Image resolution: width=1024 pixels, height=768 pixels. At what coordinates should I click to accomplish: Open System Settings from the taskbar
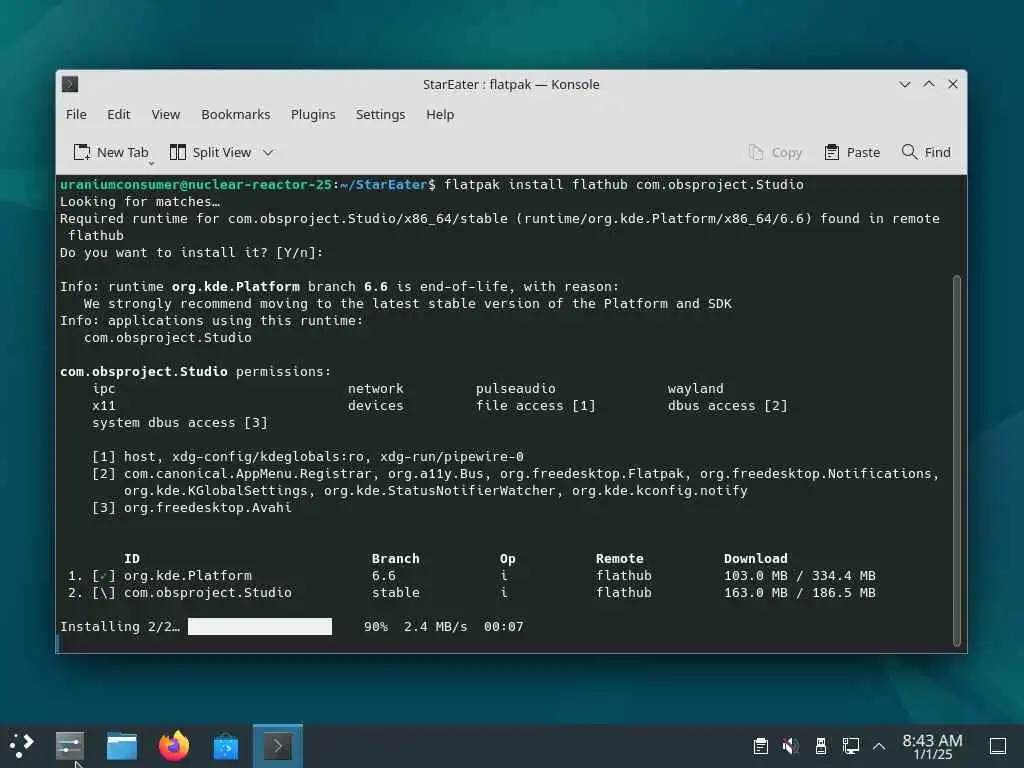click(70, 746)
